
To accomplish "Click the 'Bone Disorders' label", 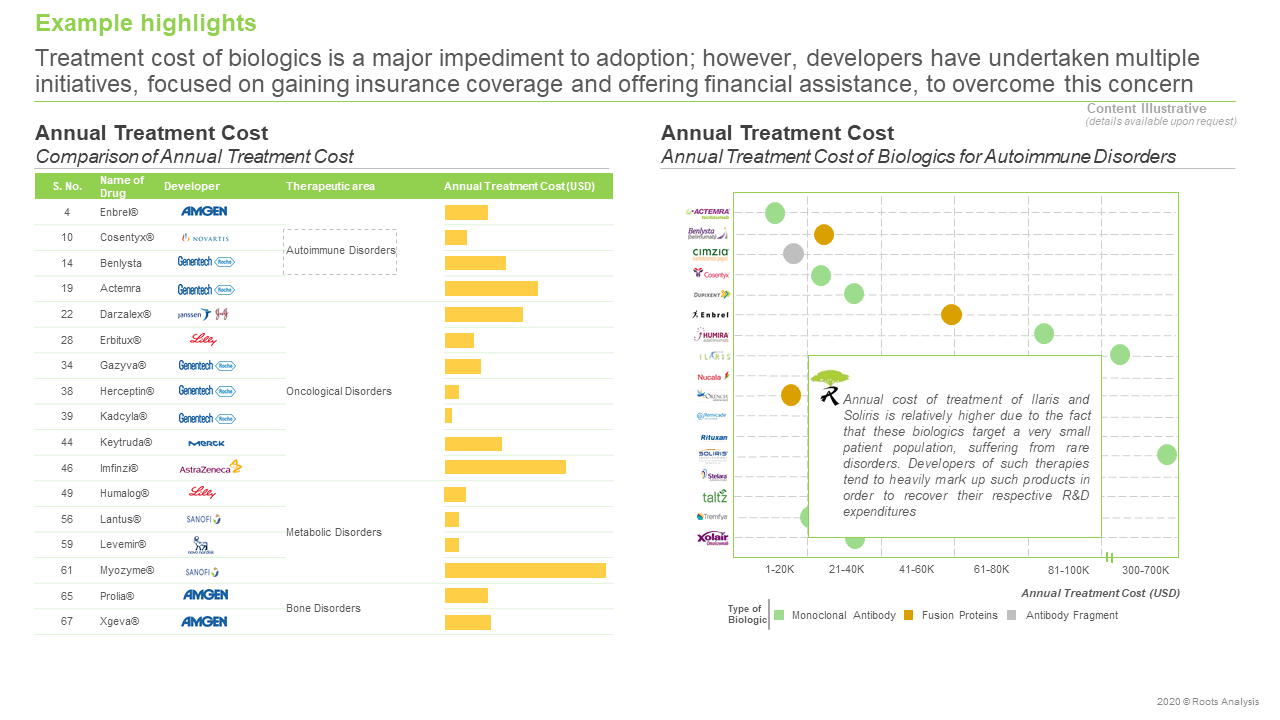I will coord(323,608).
